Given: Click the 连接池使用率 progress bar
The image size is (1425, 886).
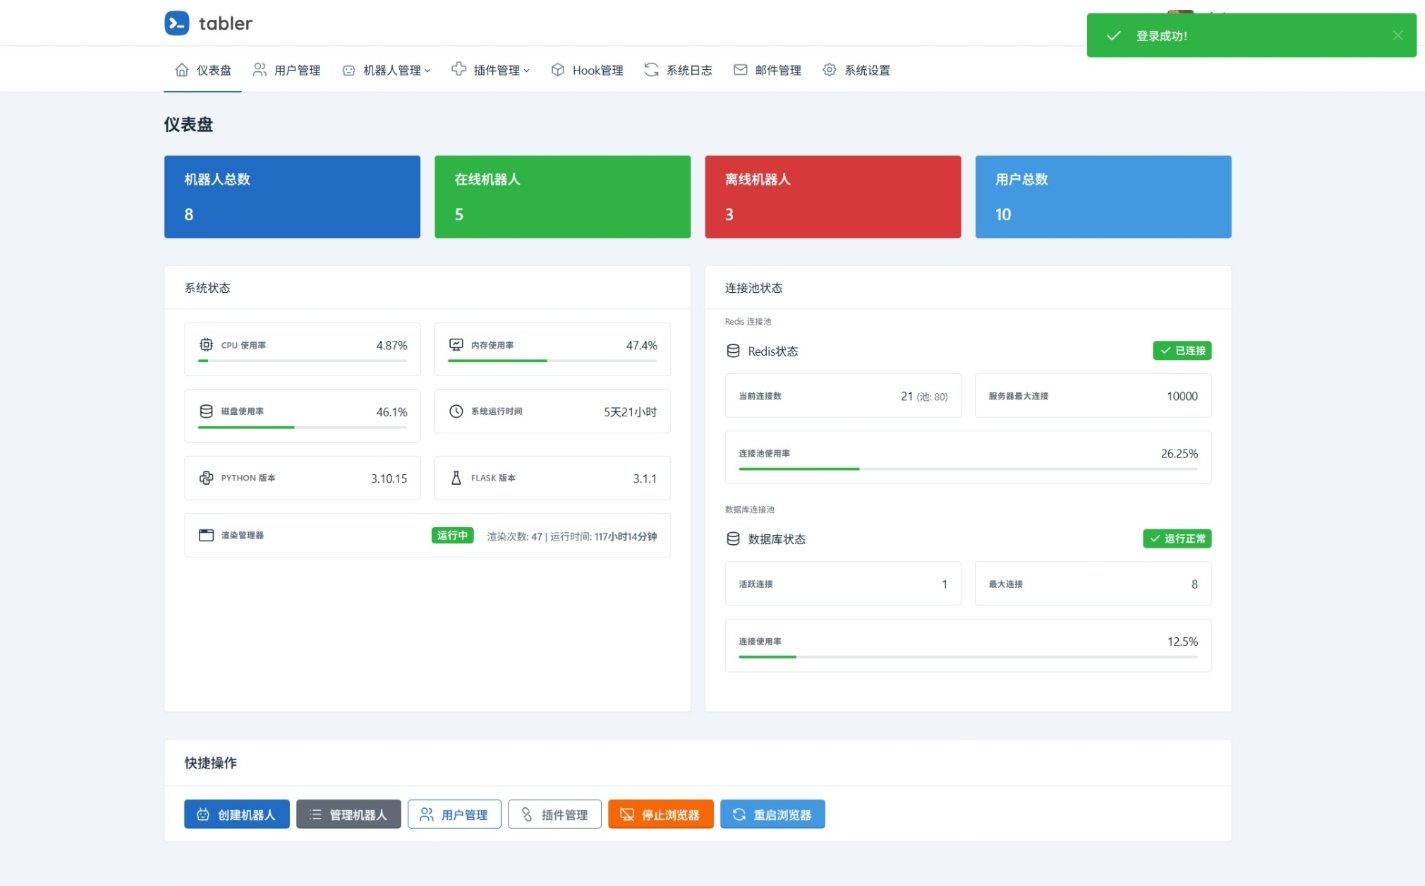Looking at the screenshot, I should tap(968, 469).
